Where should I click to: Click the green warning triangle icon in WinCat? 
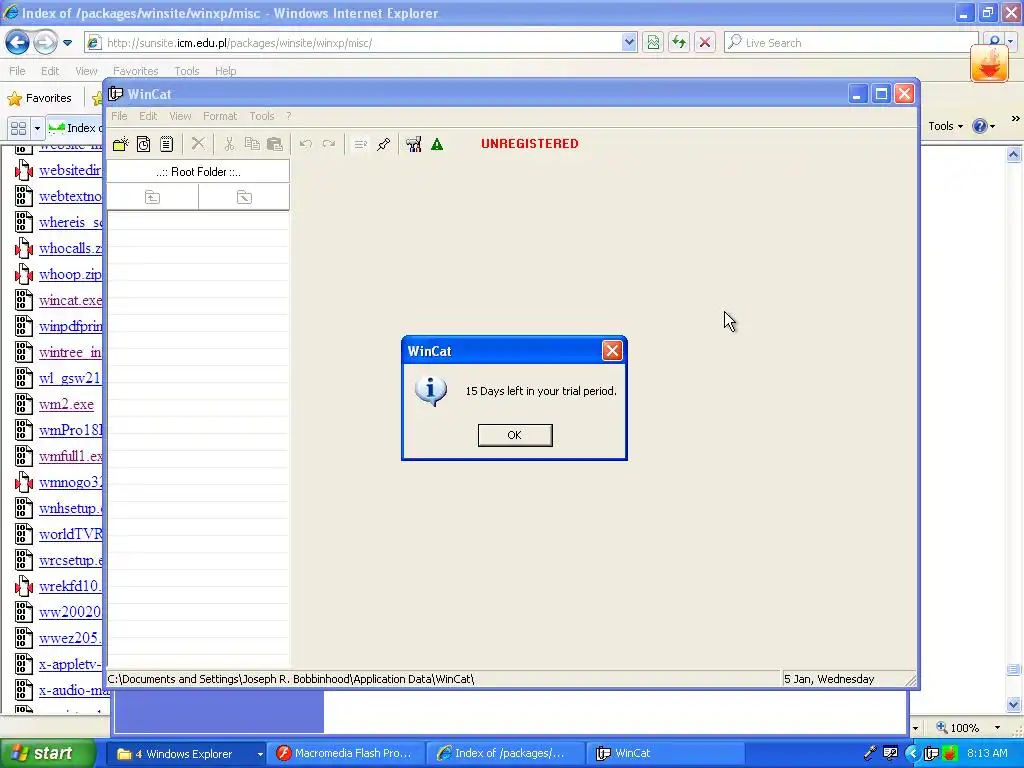coord(437,144)
